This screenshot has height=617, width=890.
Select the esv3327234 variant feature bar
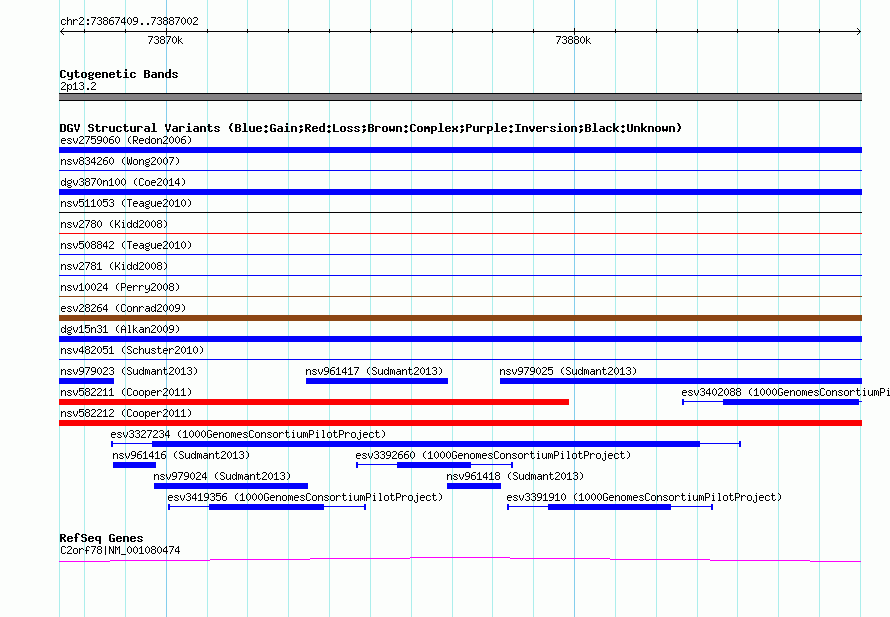point(426,444)
